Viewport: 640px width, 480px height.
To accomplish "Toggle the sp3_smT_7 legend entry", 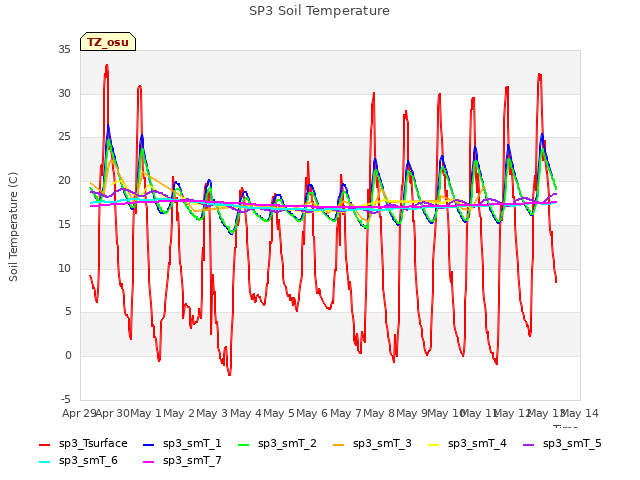I will (182, 461).
